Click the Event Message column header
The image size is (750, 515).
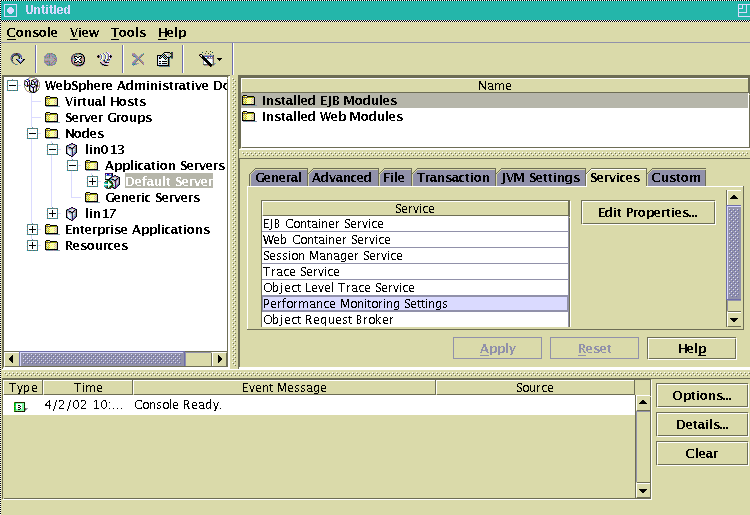coord(284,387)
